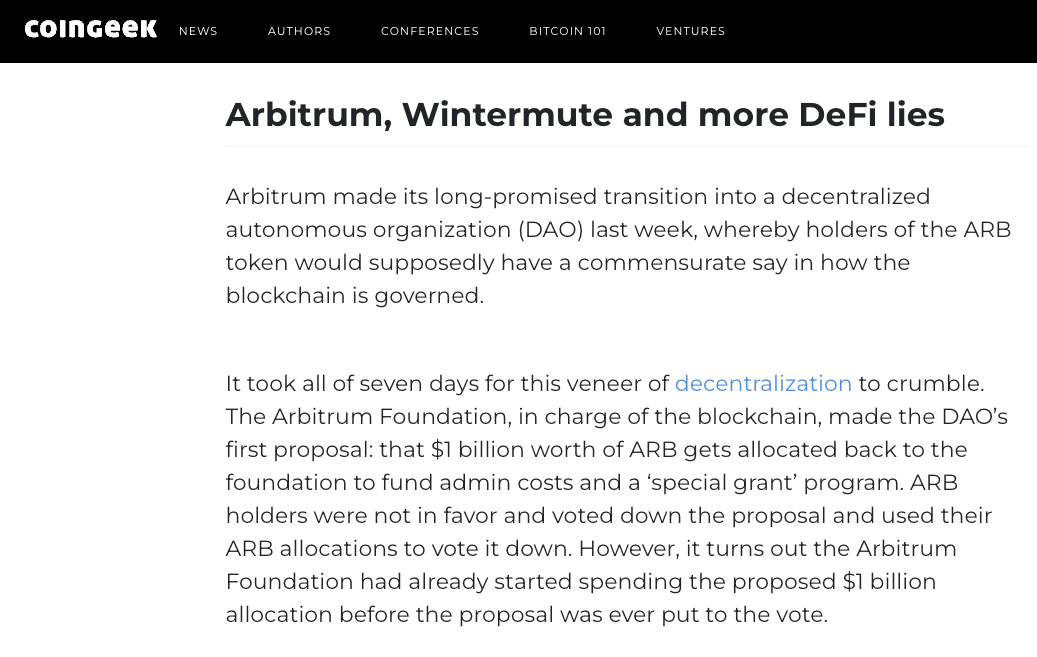Click the CoinGeek logo
Viewport: 1037px width, 657px height.
(x=91, y=30)
